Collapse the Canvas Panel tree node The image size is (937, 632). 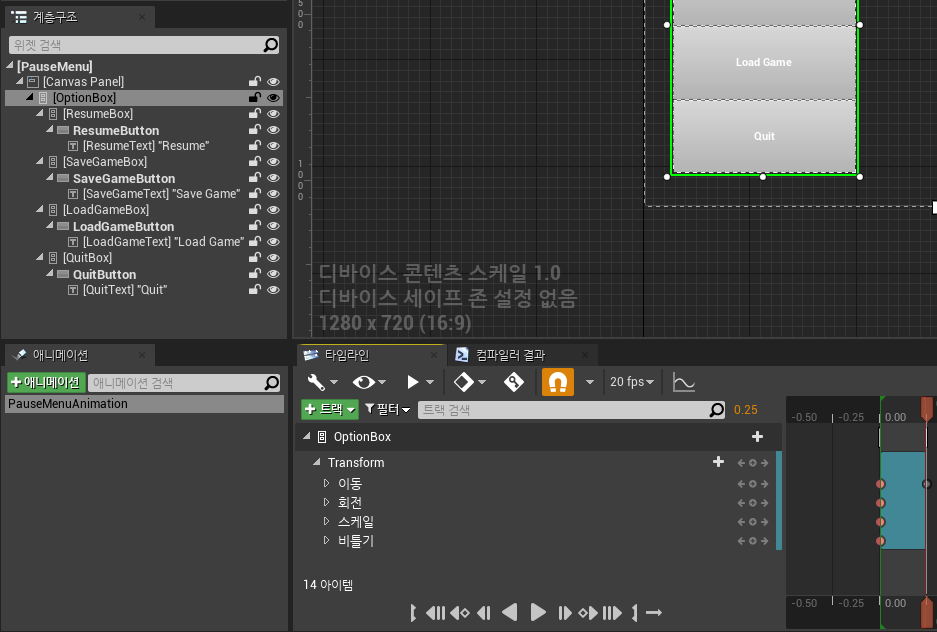tap(20, 81)
